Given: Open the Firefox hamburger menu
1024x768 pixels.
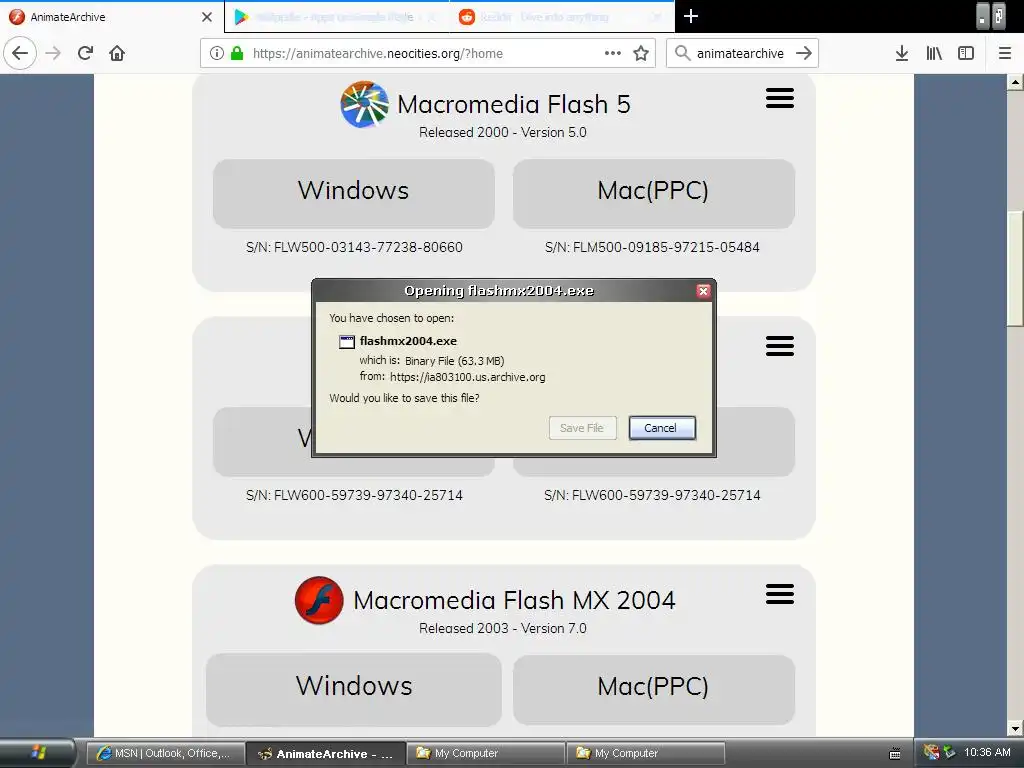Looking at the screenshot, I should tap(1005, 53).
